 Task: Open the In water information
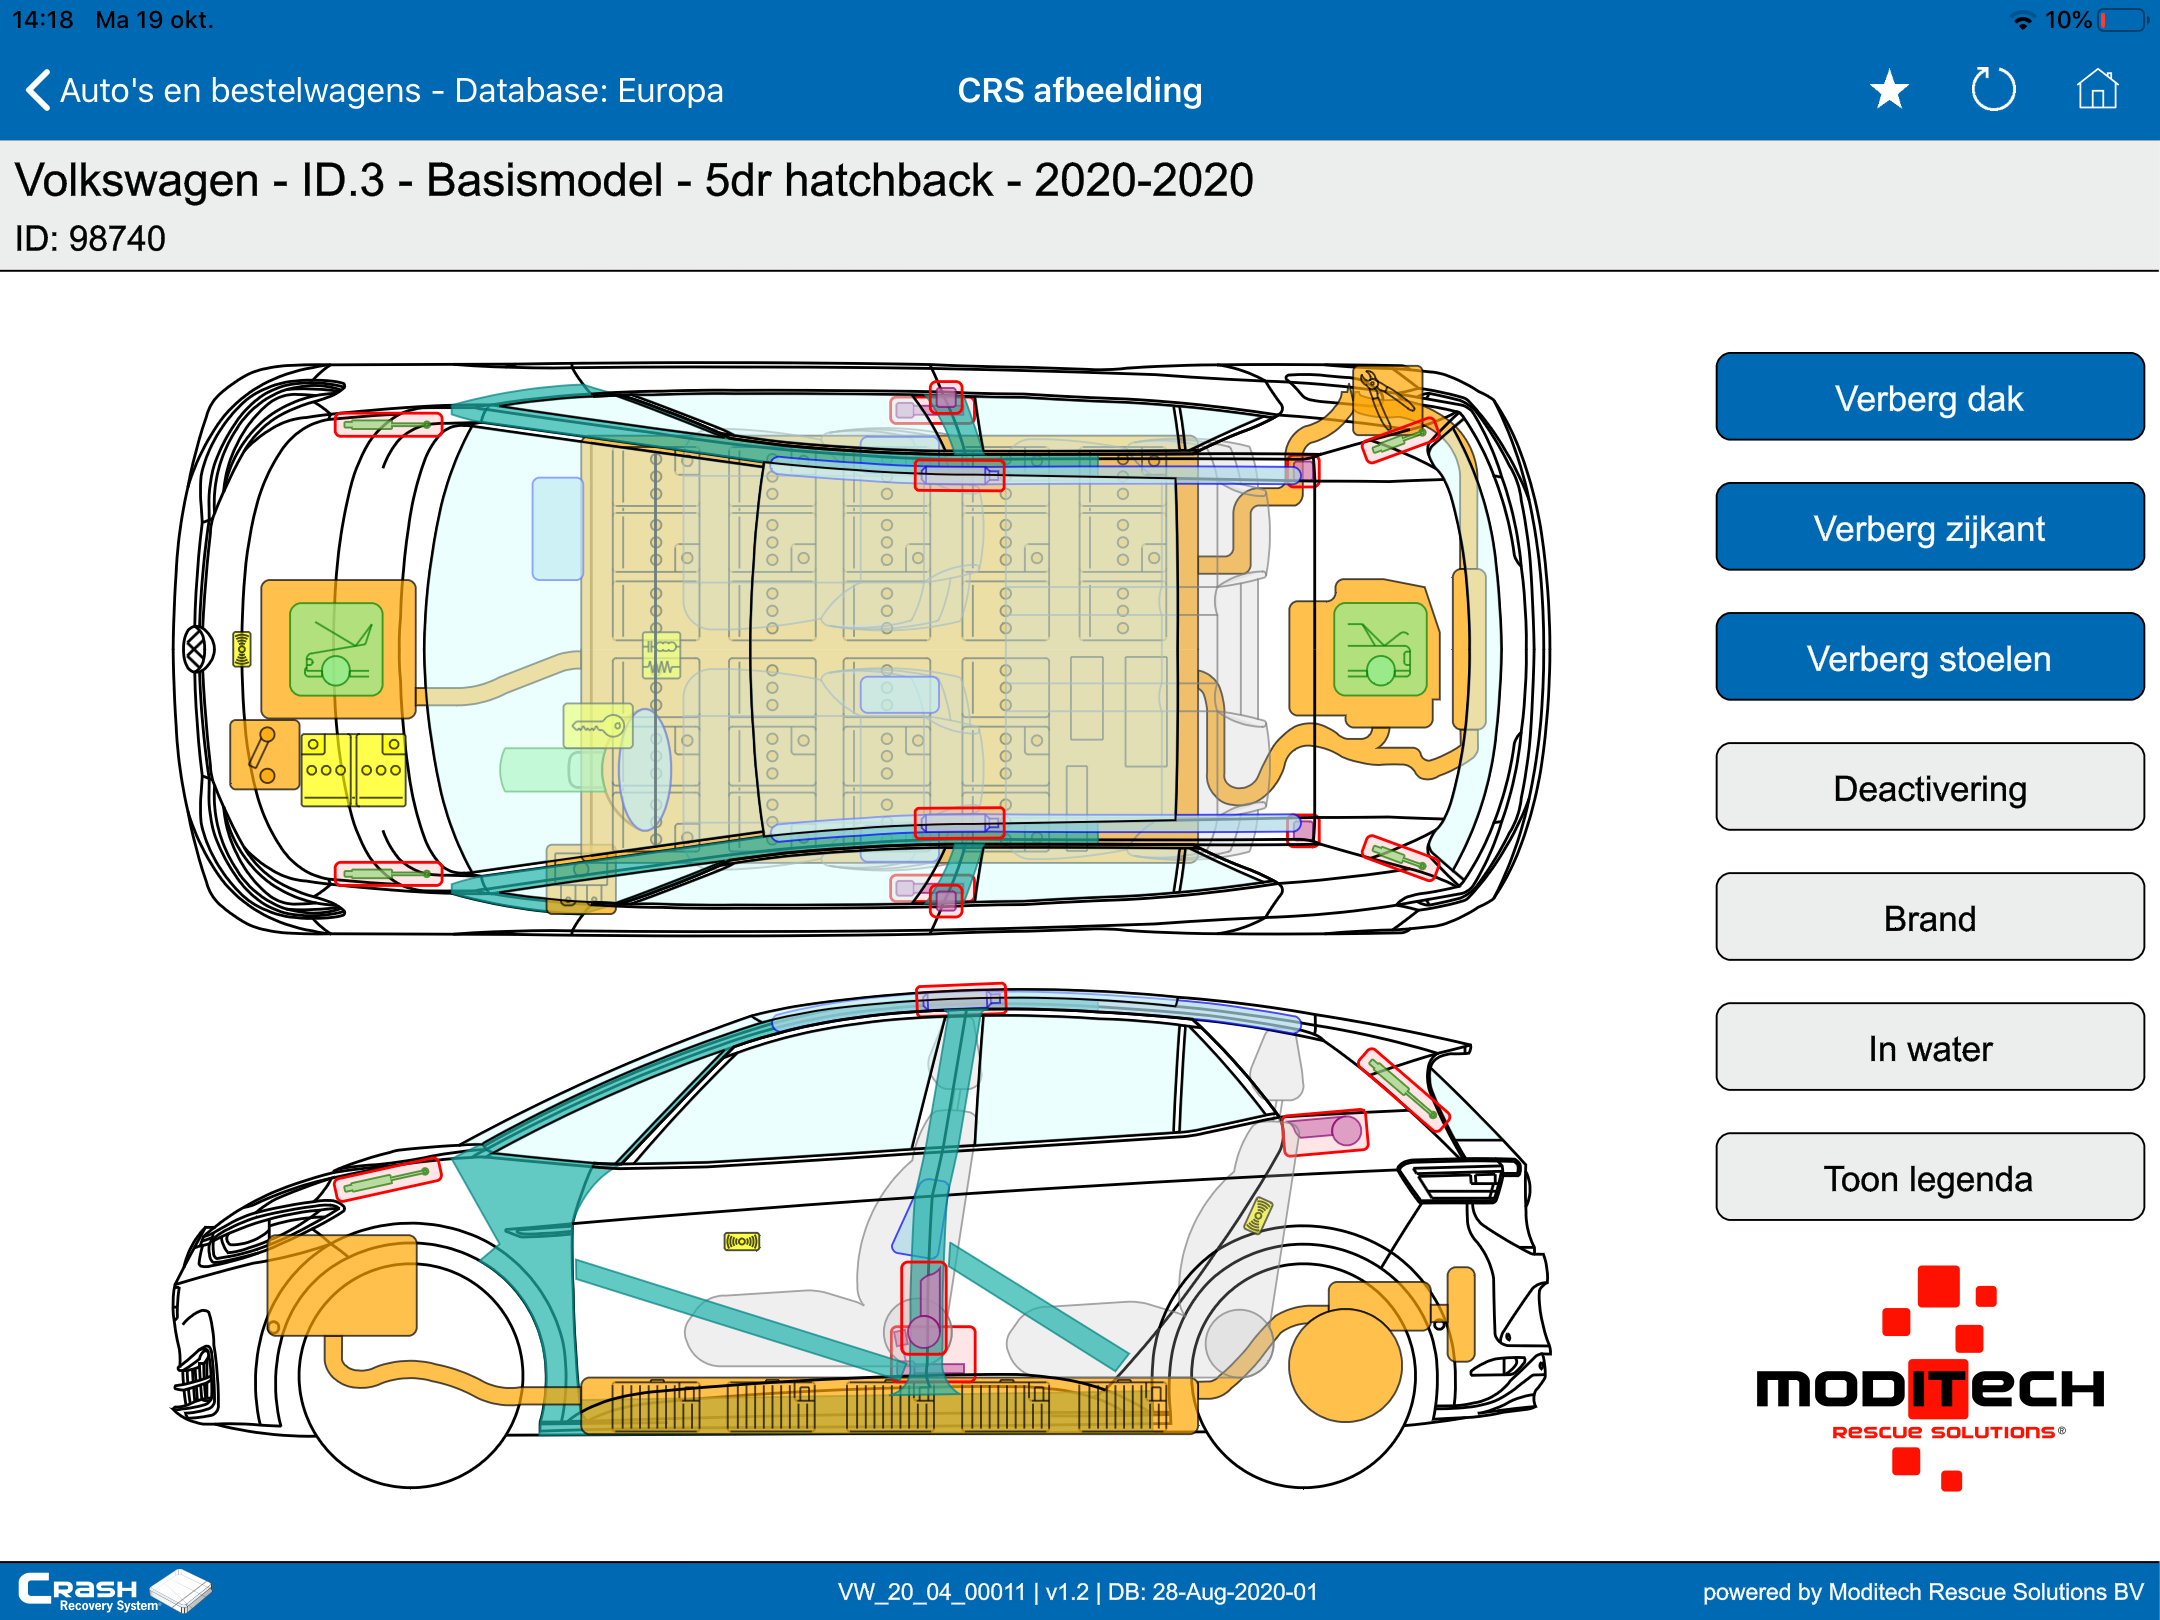click(x=1929, y=1047)
